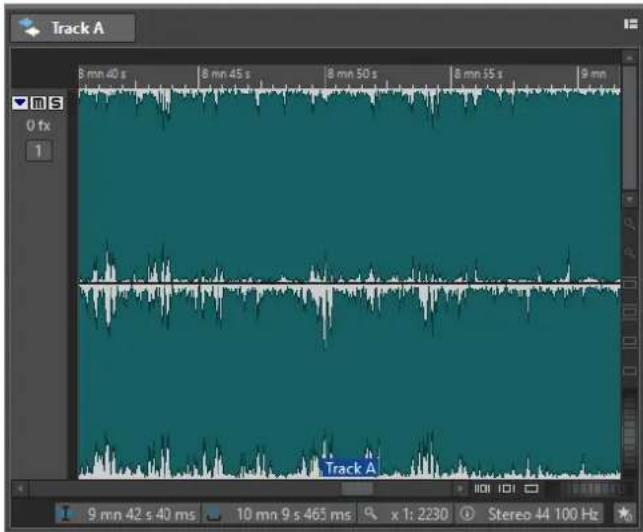Click the 8 mn 55 s ruler mark
Viewport: 643px width, 532px height.
(478, 74)
